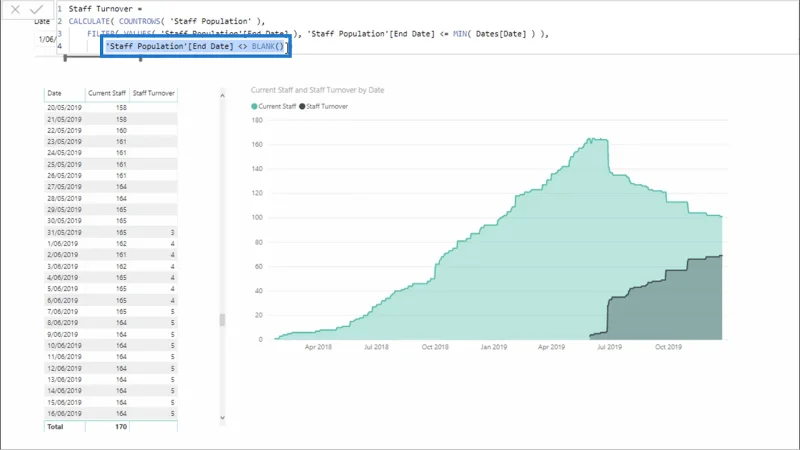Click the Apr 2019 axis label
This screenshot has height=450, width=800.
click(x=552, y=347)
